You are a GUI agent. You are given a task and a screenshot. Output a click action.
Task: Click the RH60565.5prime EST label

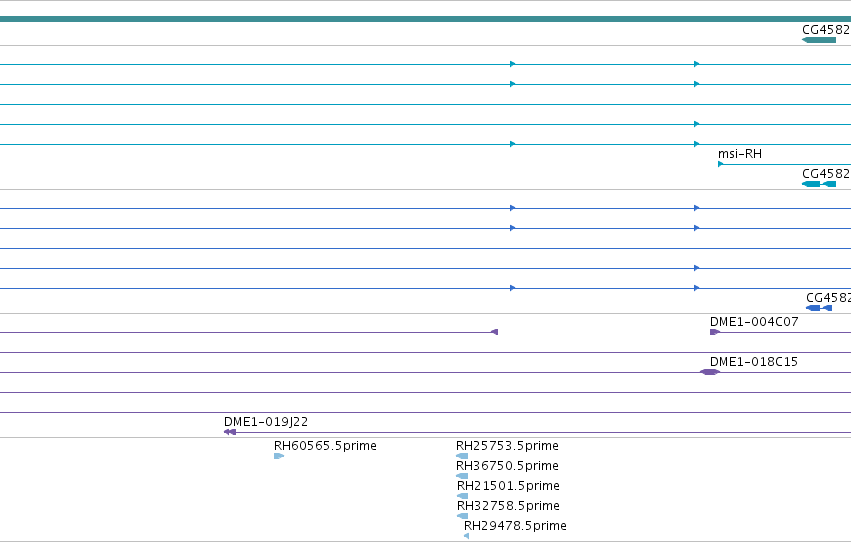[325, 446]
